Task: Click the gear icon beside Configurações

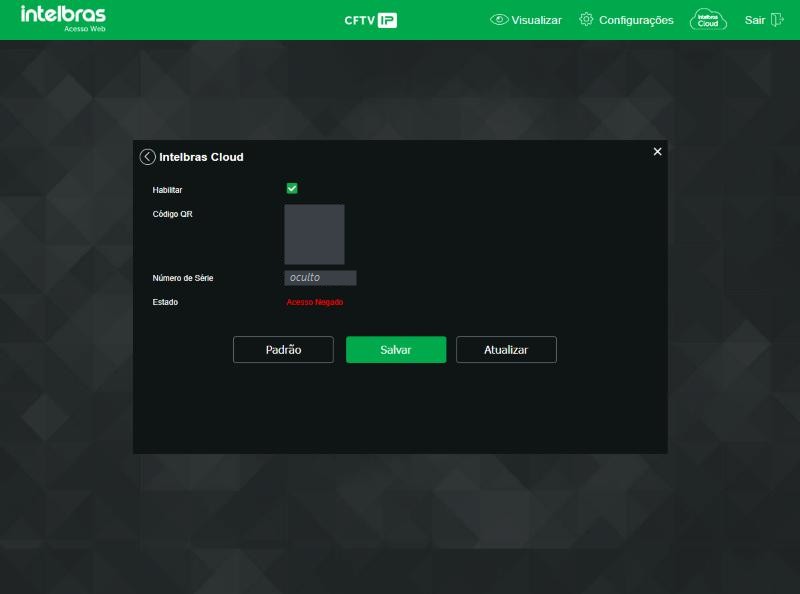Action: coord(586,19)
